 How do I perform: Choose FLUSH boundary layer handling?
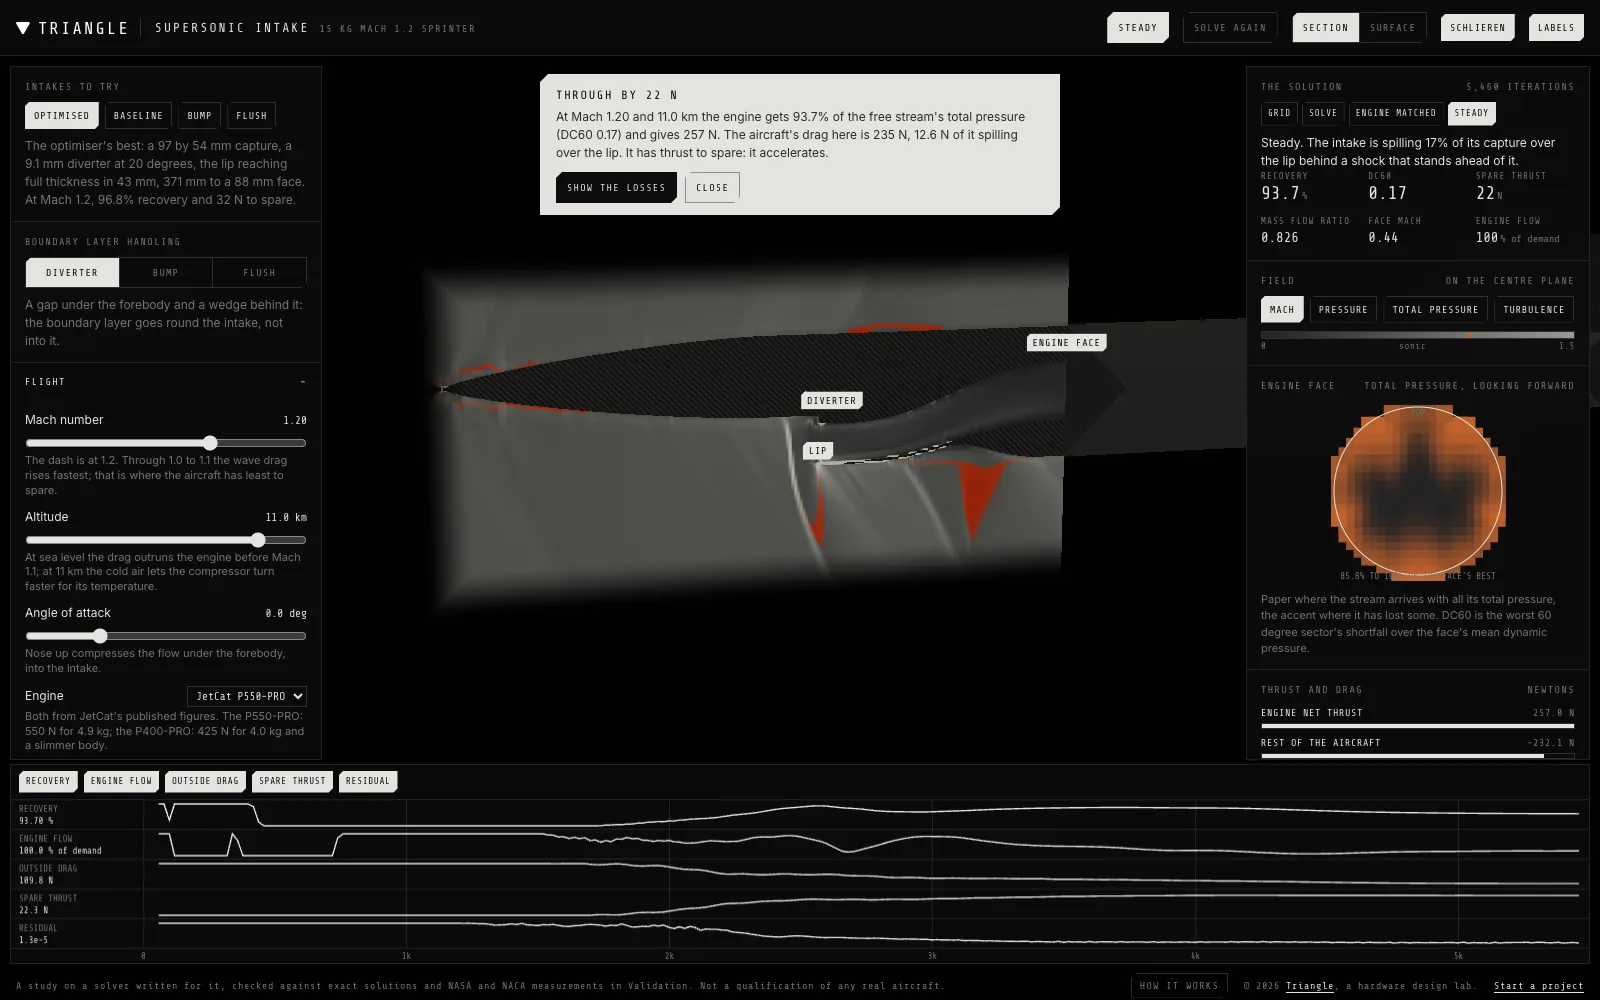tap(259, 273)
